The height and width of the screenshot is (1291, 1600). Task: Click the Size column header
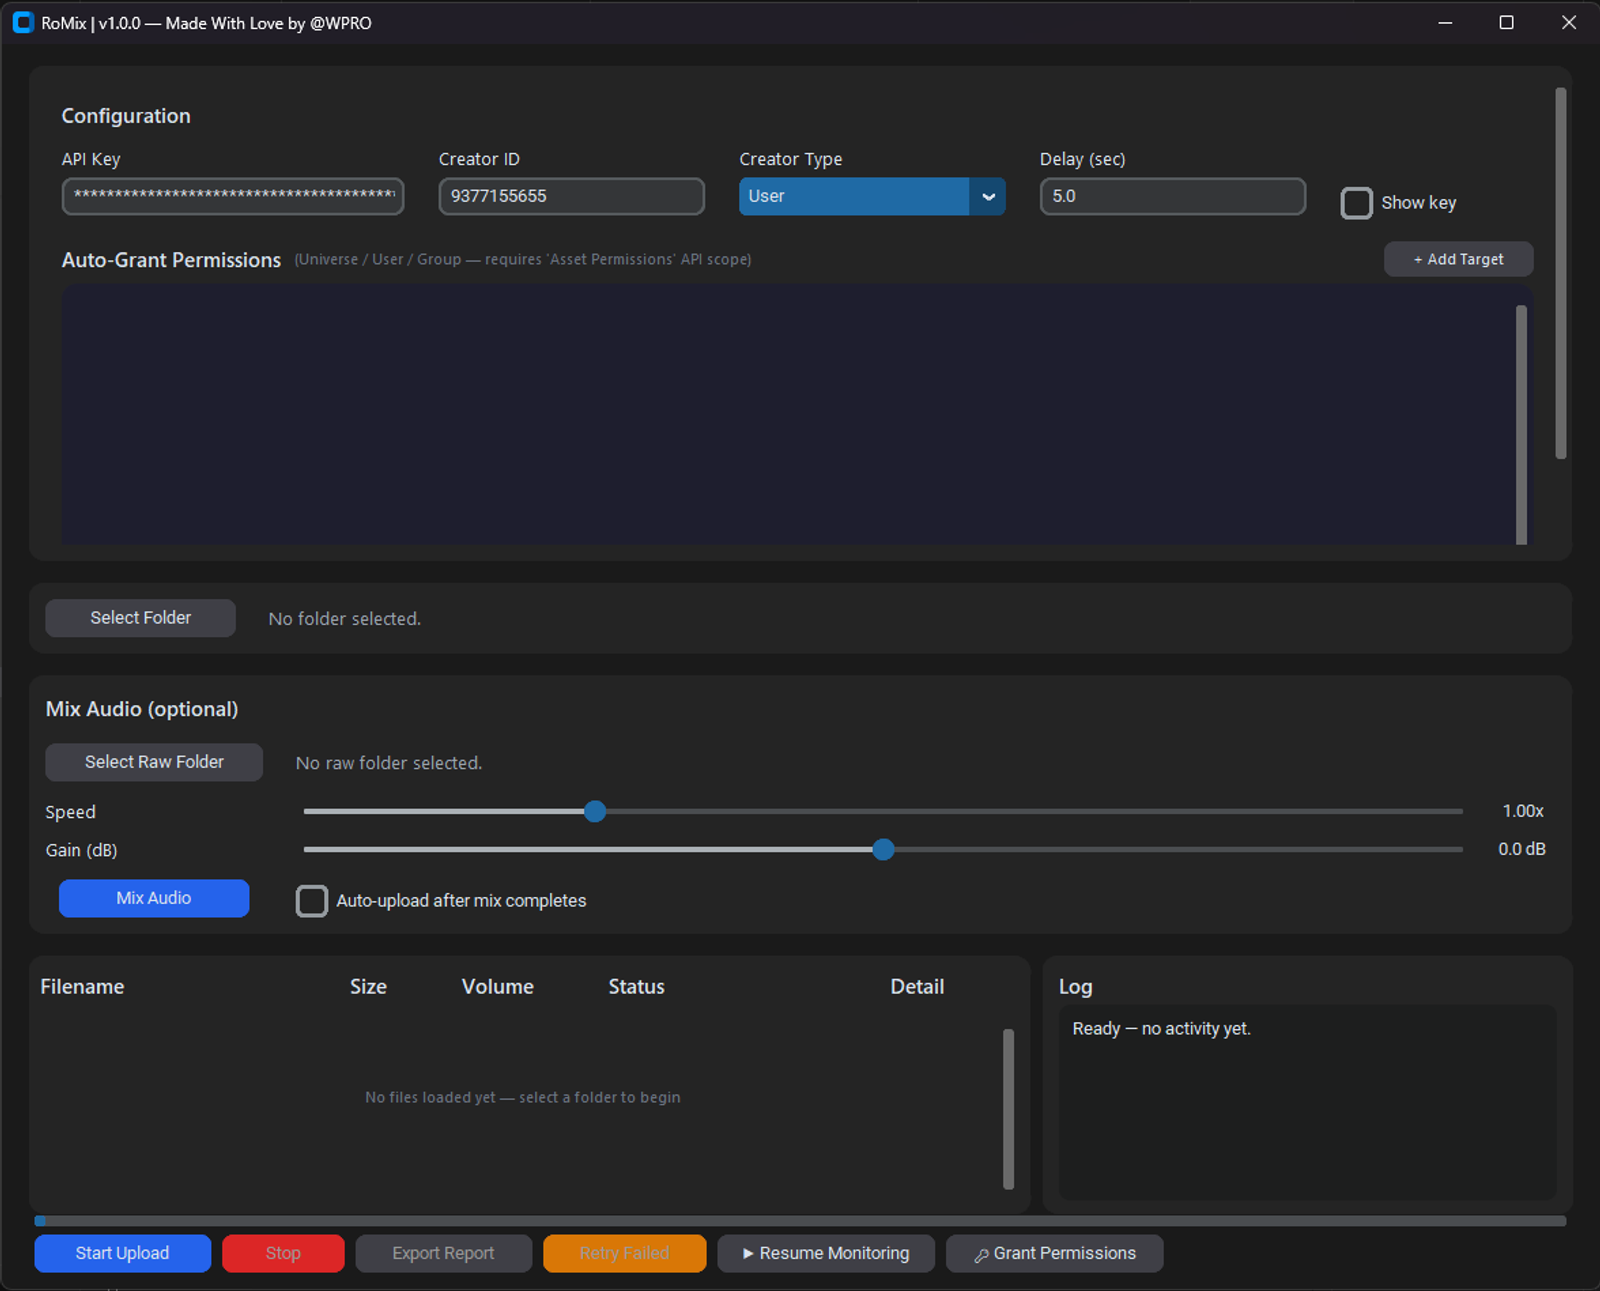coord(368,987)
